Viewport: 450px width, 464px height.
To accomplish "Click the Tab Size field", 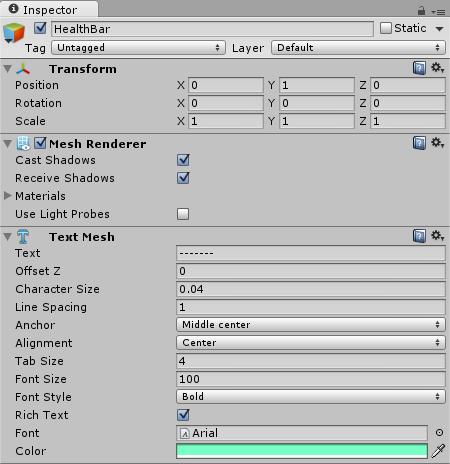I will [x=311, y=361].
